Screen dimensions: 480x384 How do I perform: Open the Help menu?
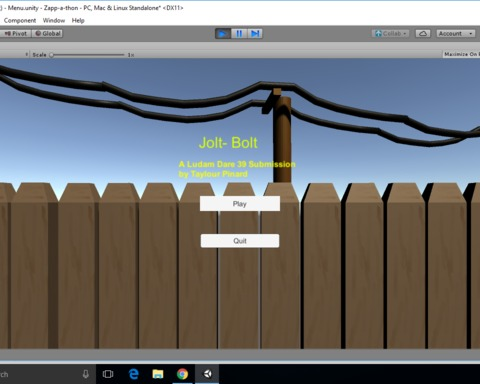78,20
